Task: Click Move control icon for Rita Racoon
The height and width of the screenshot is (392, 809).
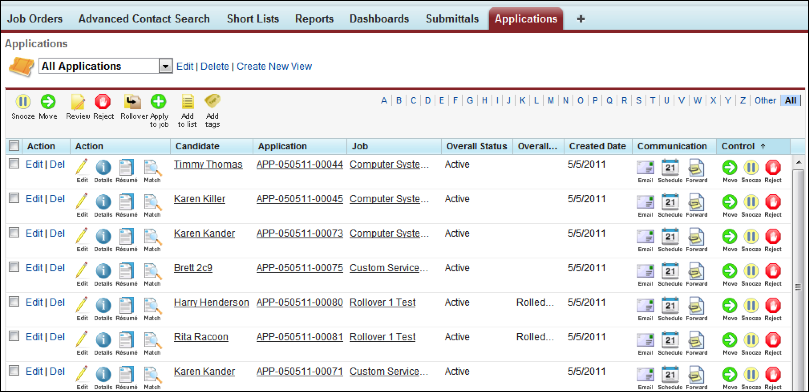Action: [730, 339]
